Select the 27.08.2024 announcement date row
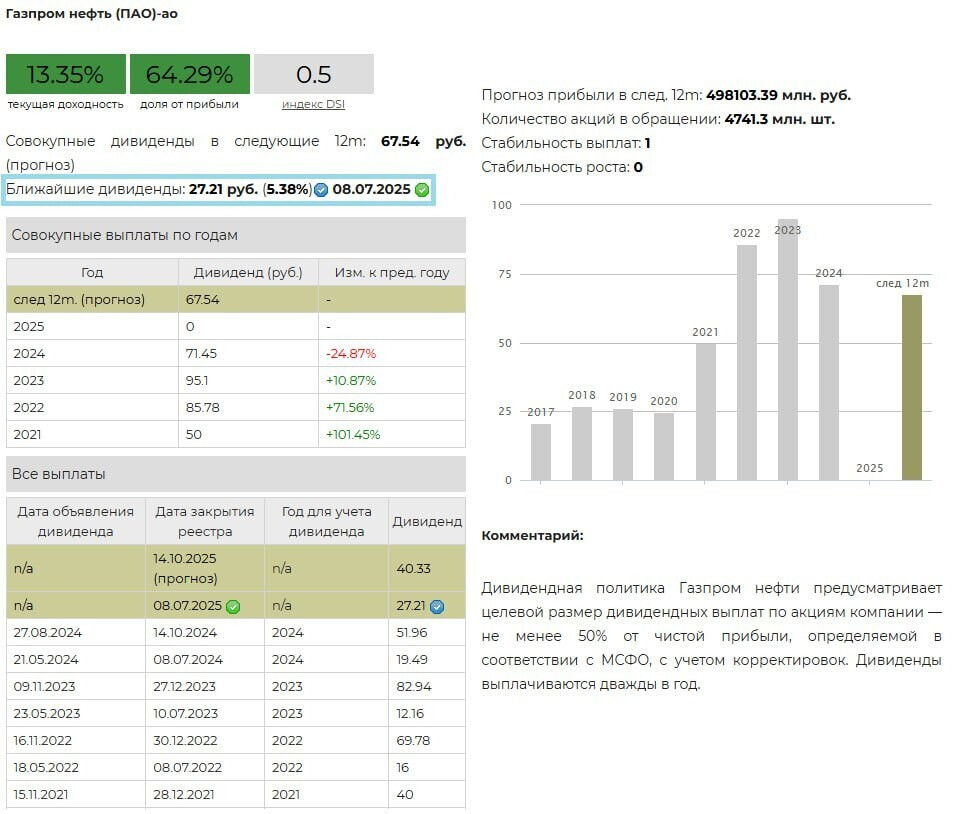The height and width of the screenshot is (814, 957). pyautogui.click(x=46, y=632)
